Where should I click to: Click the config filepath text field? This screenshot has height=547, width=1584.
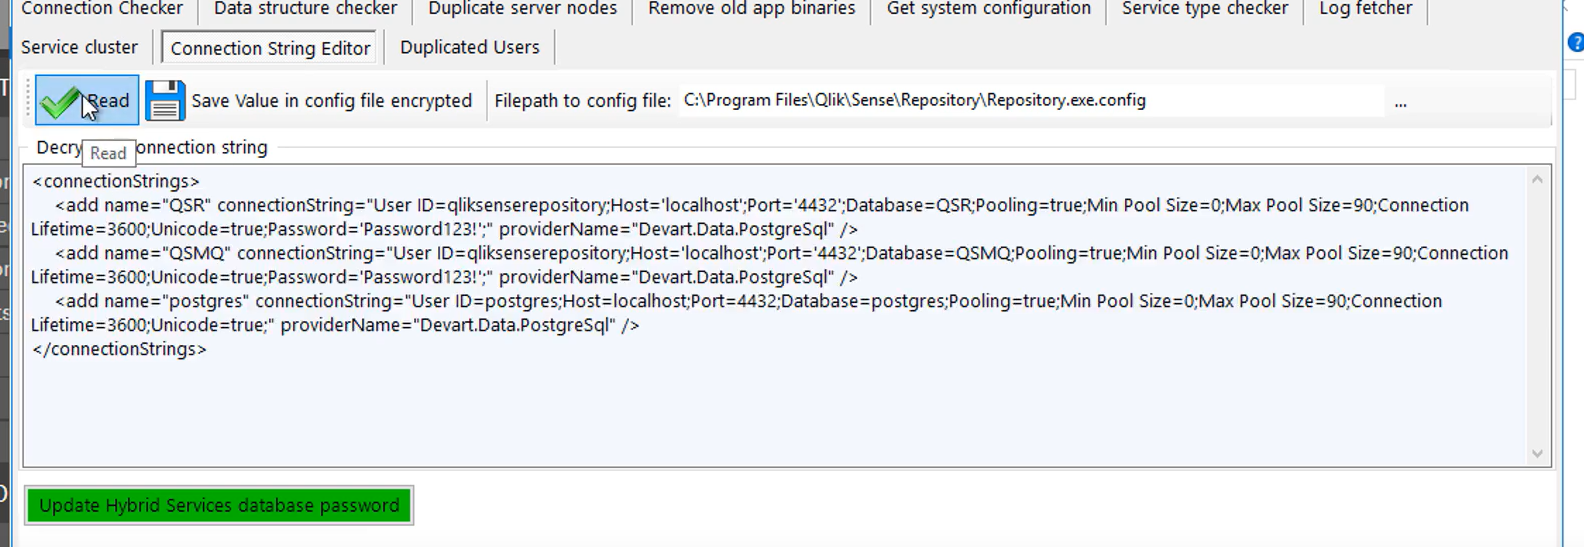tap(1030, 101)
